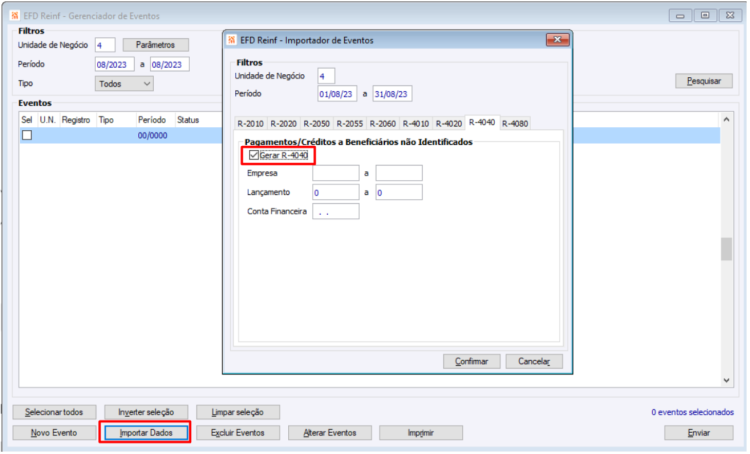
Task: Close the Importador de Eventos dialog
Action: (557, 40)
